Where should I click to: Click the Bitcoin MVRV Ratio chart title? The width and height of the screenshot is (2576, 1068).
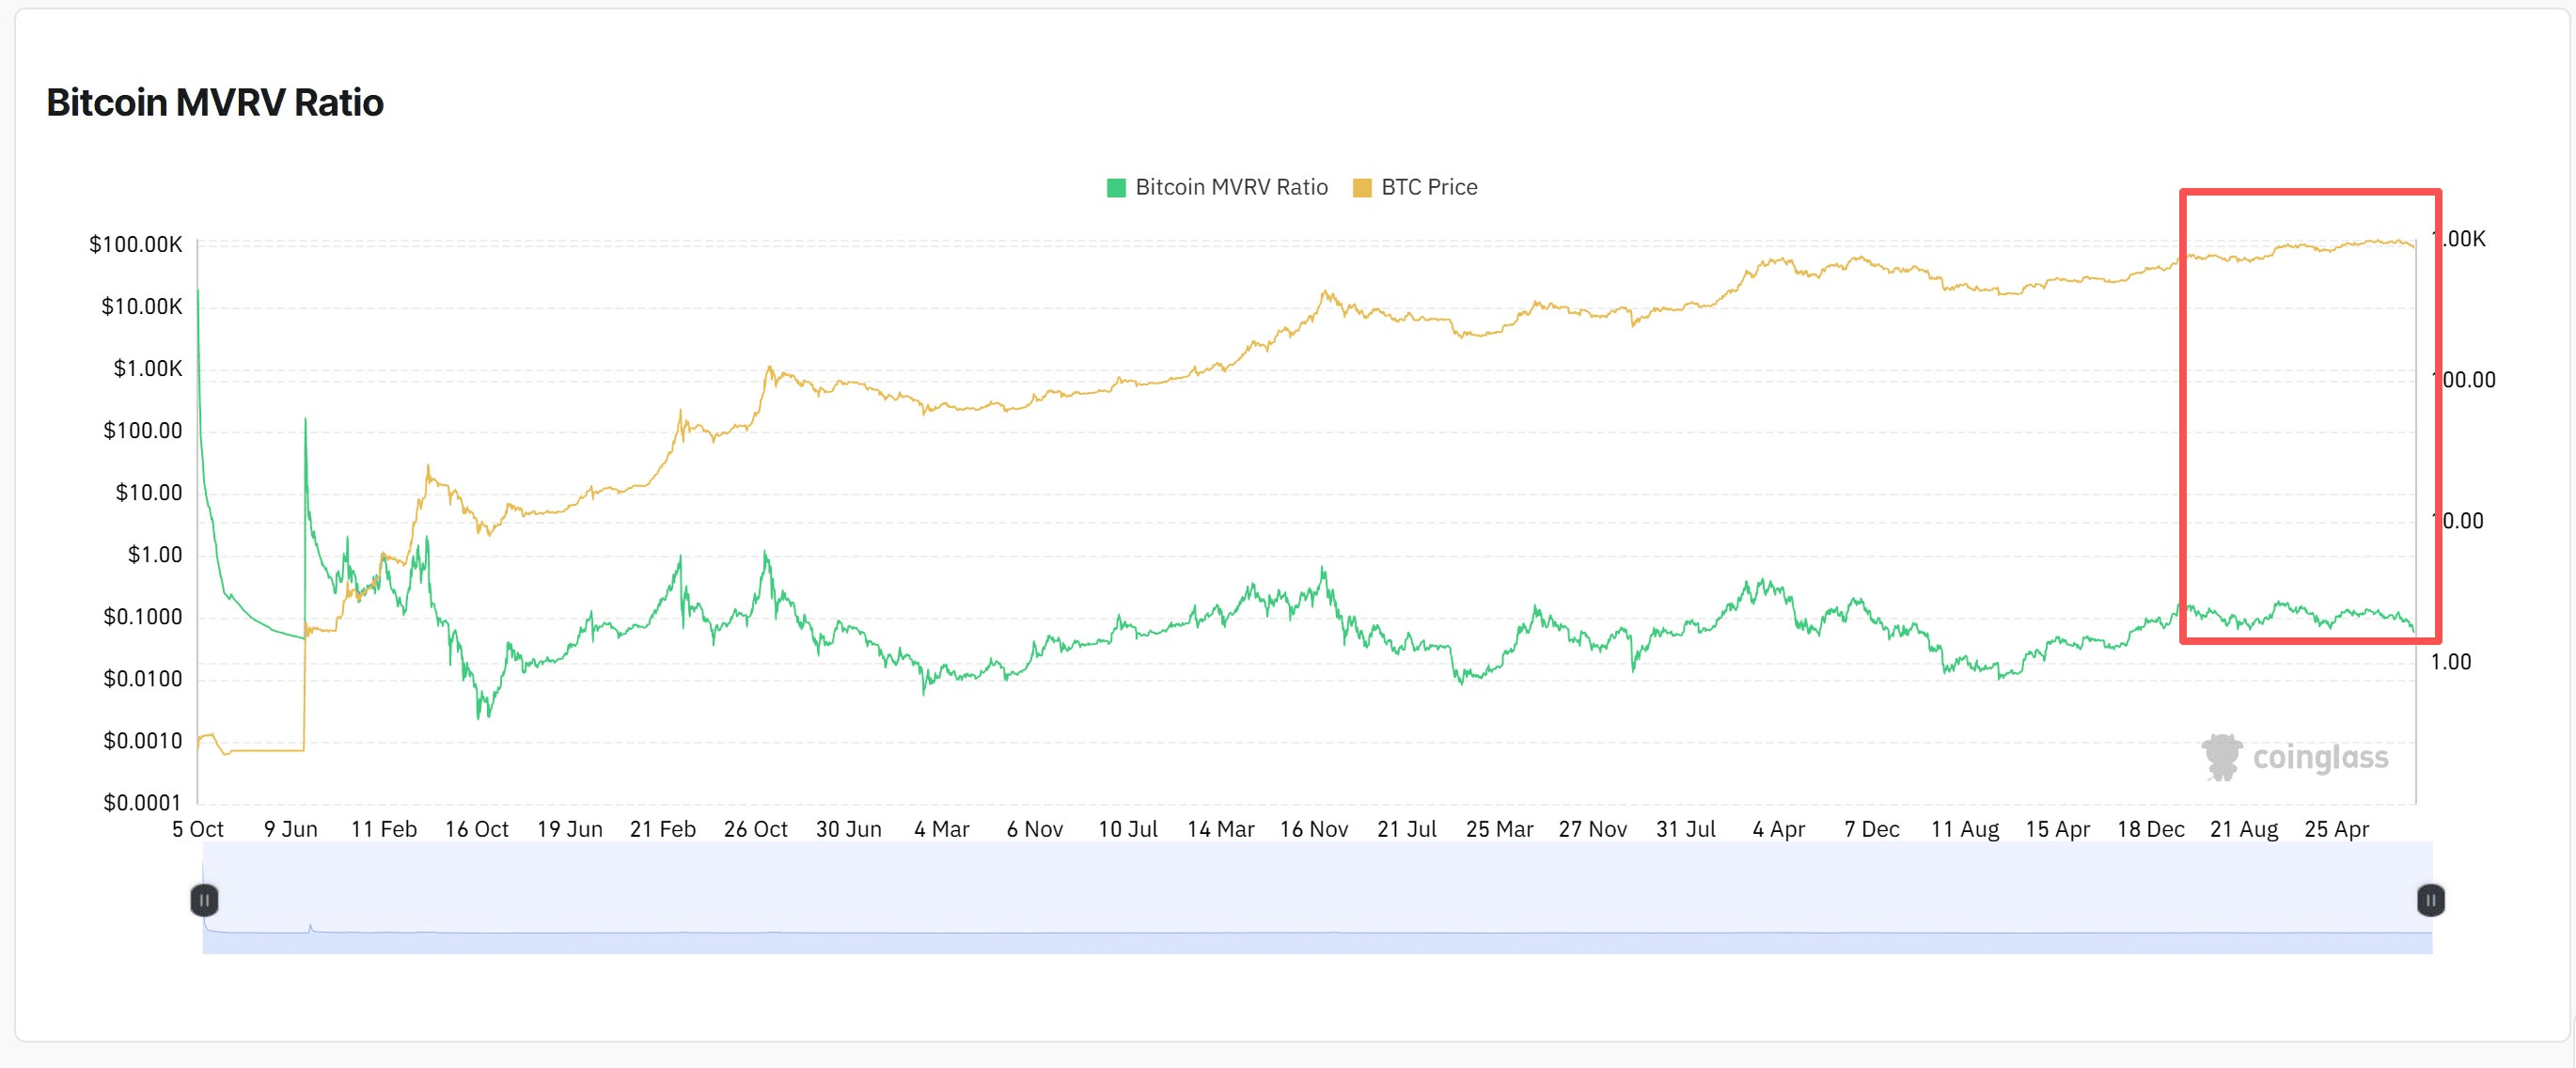coord(215,102)
